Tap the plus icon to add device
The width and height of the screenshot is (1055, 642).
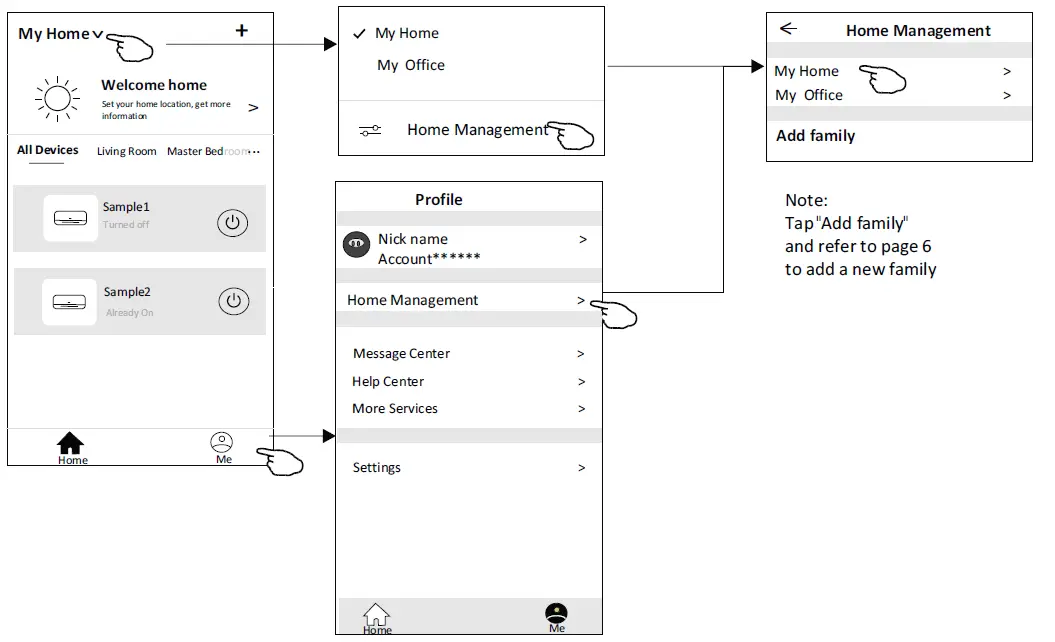241,30
